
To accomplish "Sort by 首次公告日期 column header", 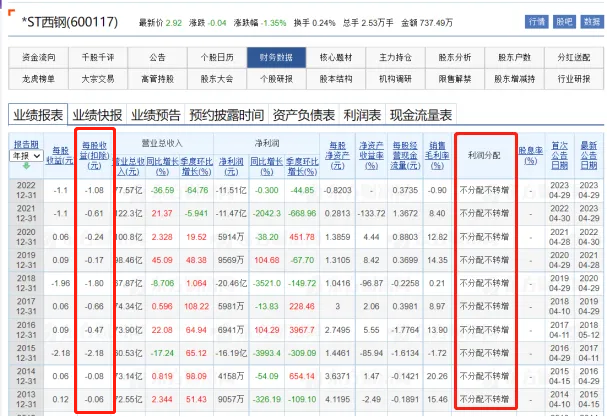I will pyautogui.click(x=559, y=155).
